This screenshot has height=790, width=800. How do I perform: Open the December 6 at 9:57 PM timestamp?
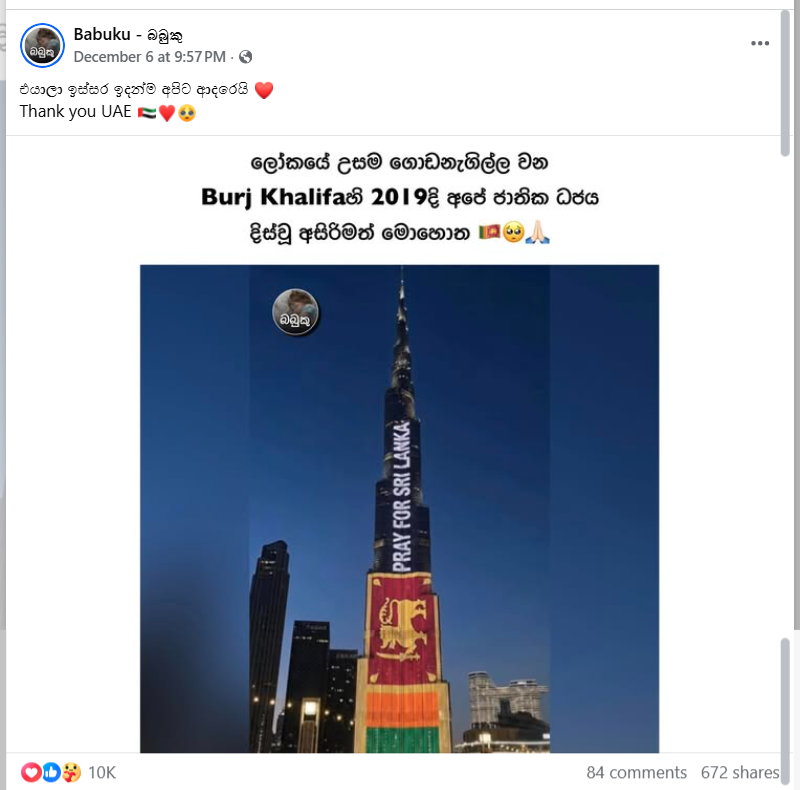point(149,57)
